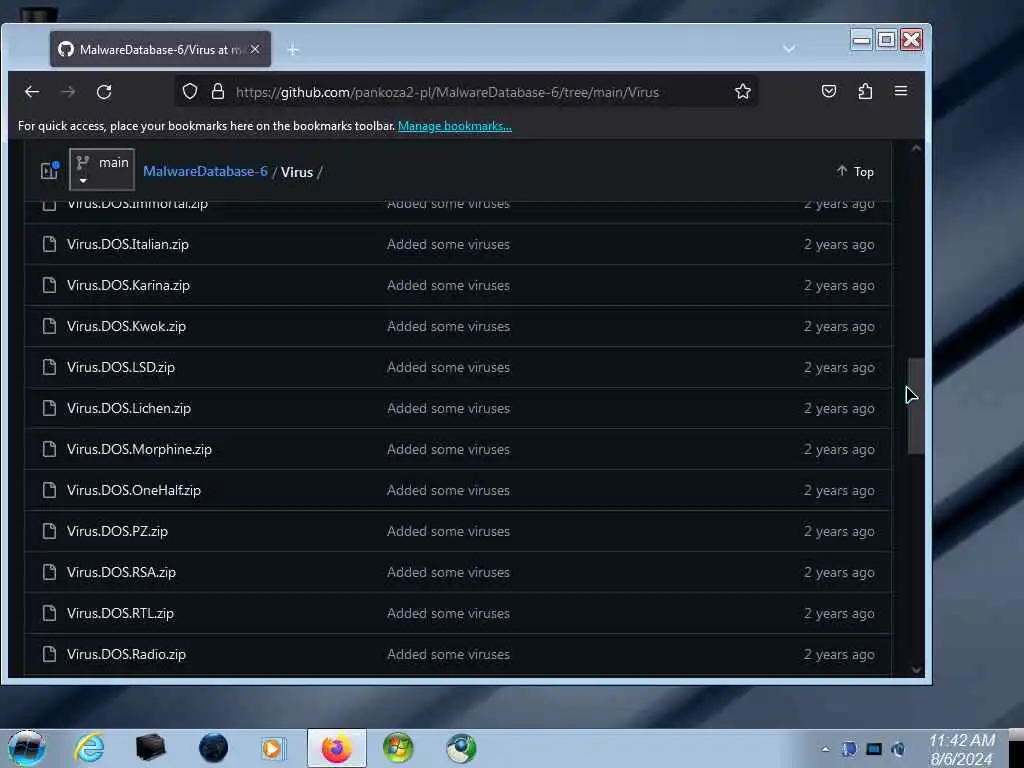Open the Extensions puzzle icon
Screen dimensions: 1024x768
865,91
